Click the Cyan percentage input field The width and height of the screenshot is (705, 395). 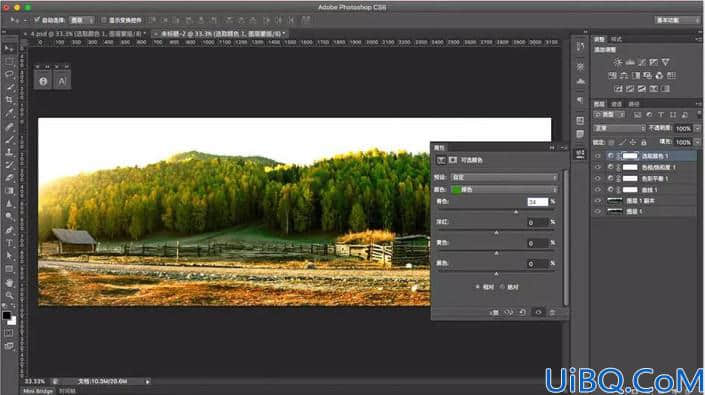point(537,202)
